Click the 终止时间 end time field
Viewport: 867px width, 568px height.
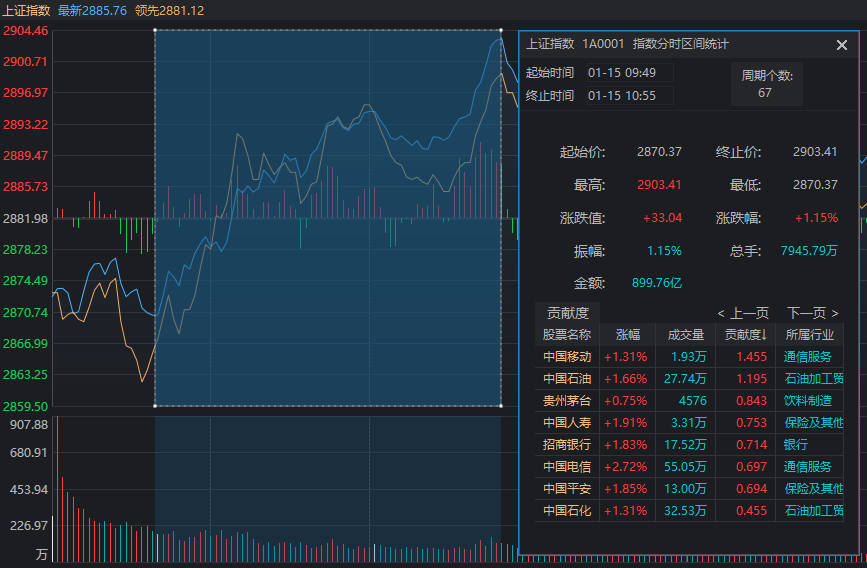tap(629, 95)
